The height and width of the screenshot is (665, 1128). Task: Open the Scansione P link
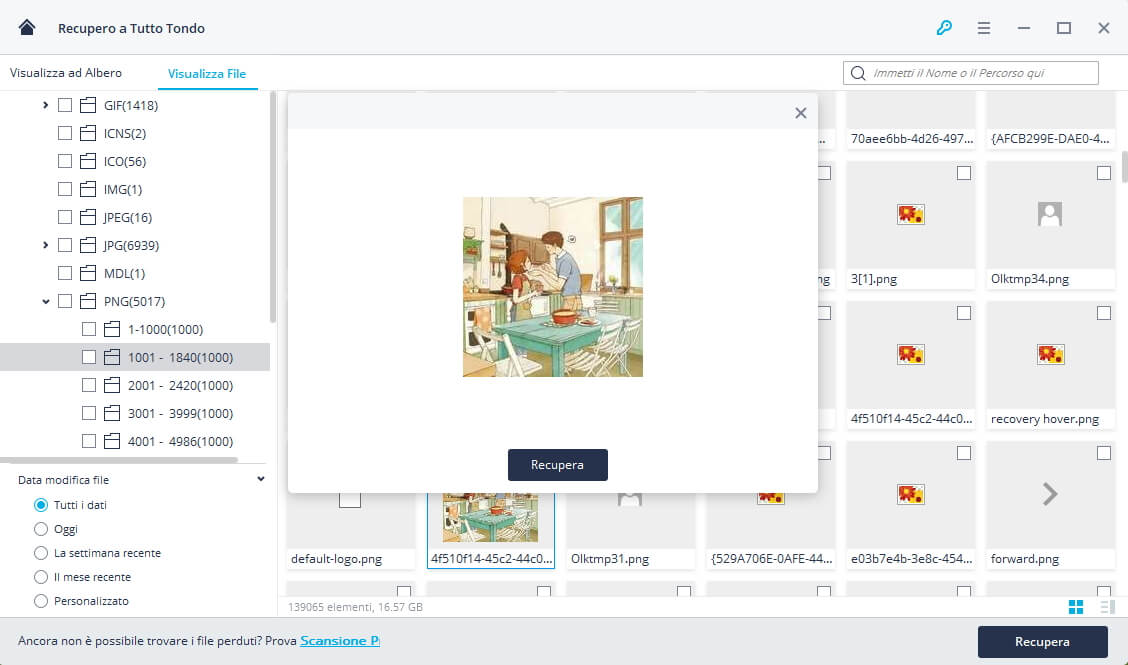[340, 641]
